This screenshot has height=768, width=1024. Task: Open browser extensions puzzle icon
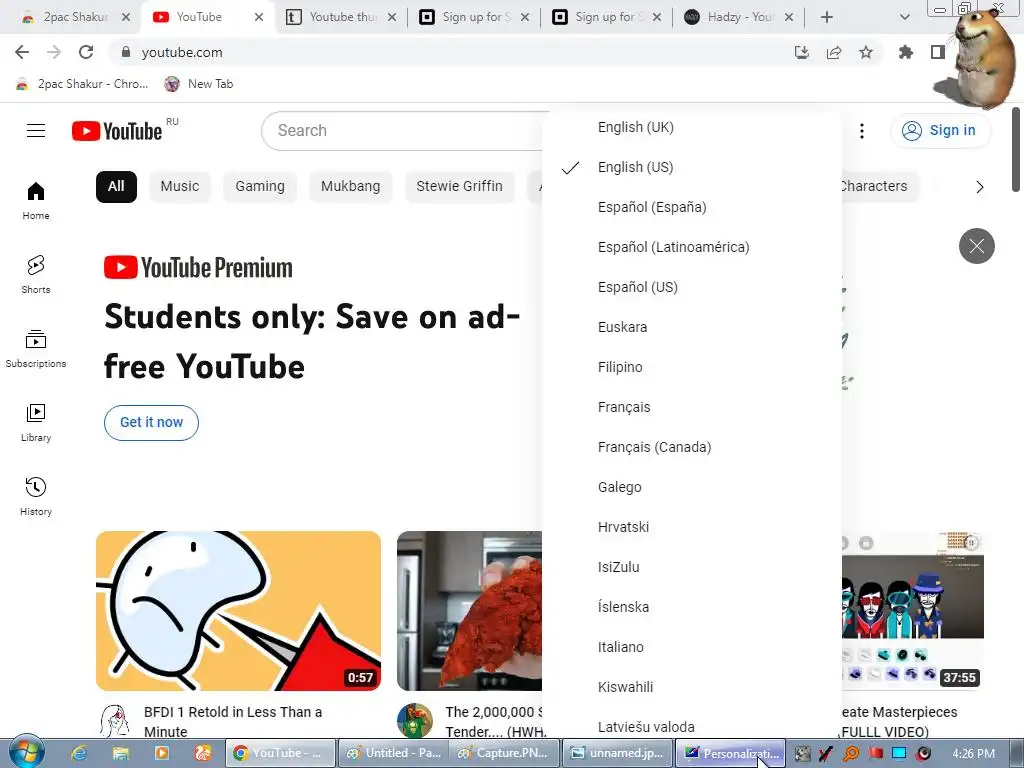[x=906, y=52]
